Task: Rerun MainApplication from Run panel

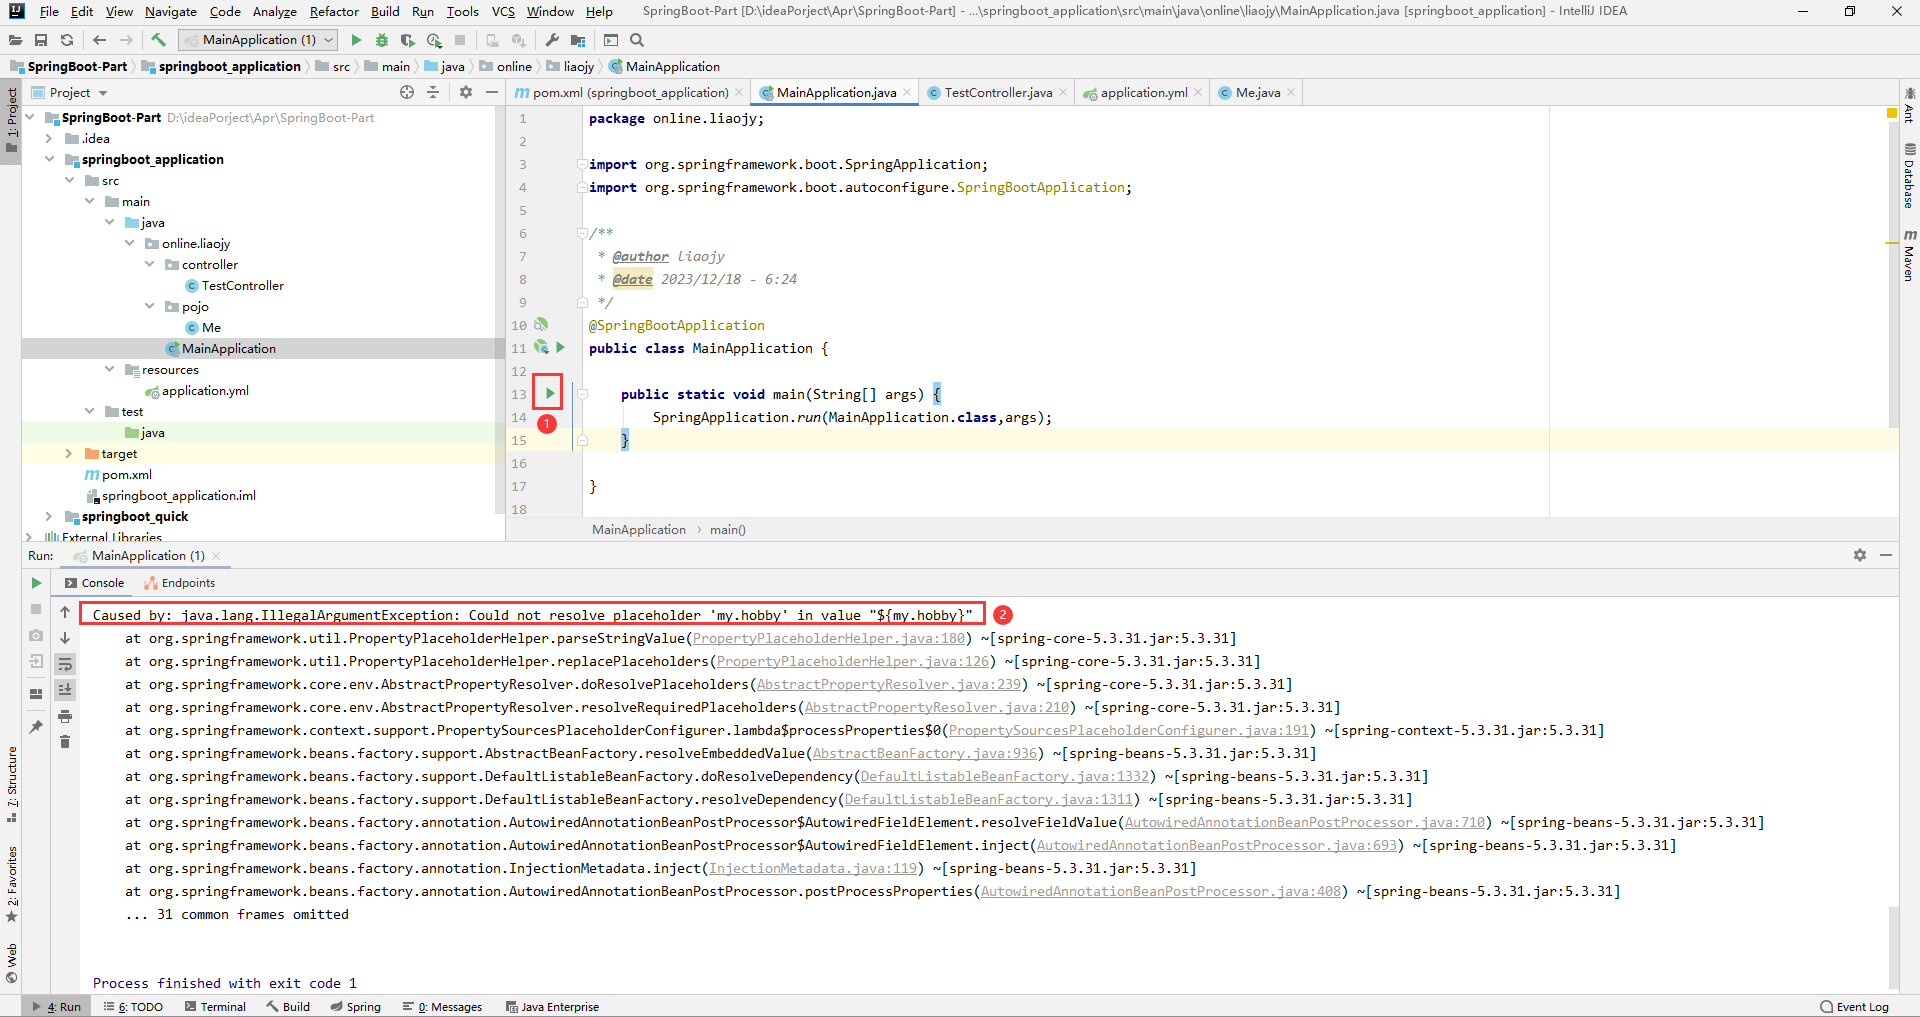Action: click(x=36, y=583)
